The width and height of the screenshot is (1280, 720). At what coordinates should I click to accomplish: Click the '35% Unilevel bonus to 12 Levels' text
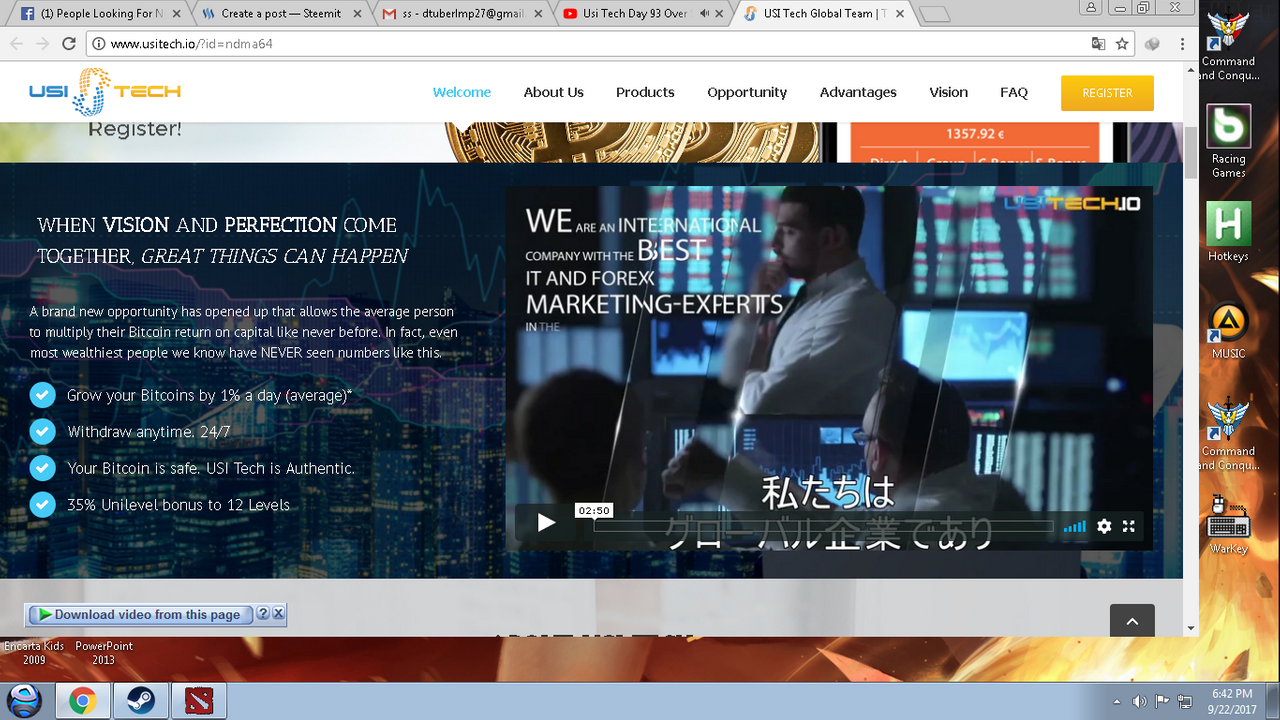click(178, 505)
